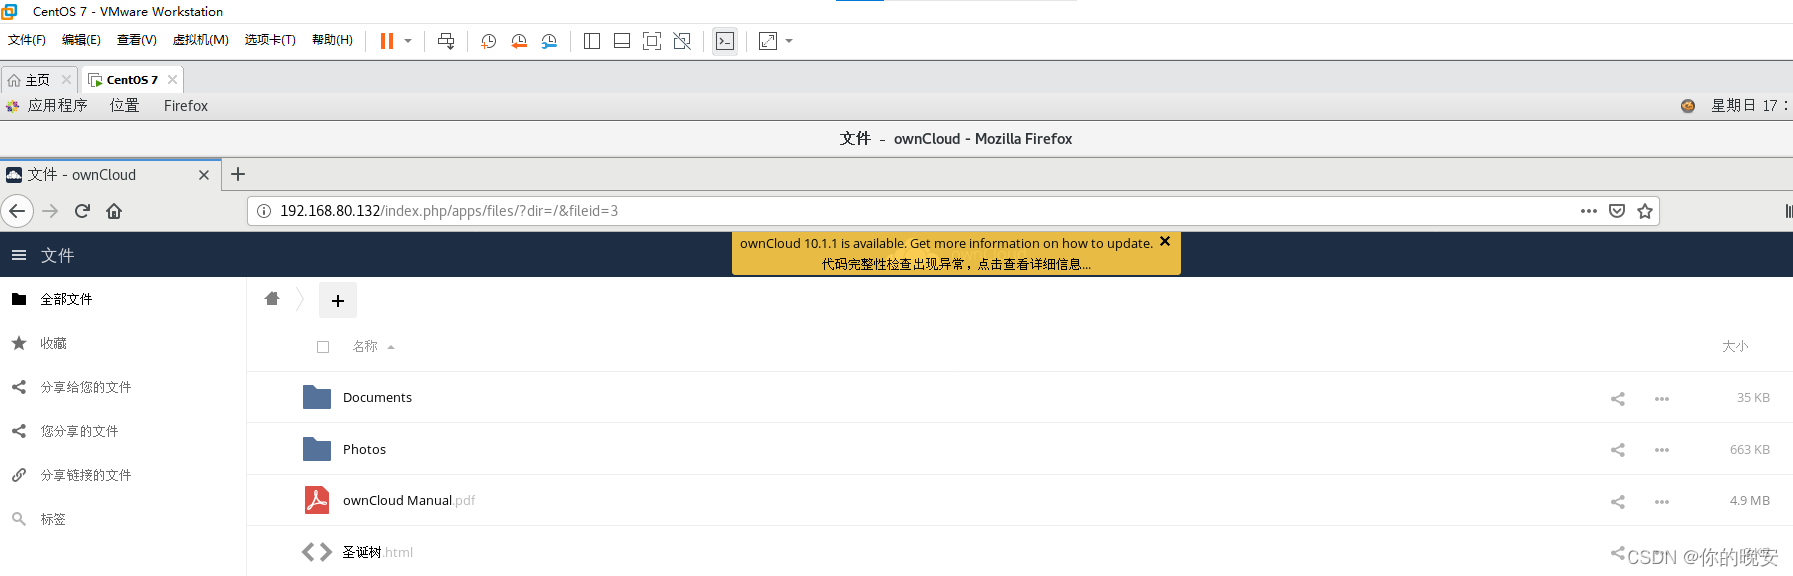This screenshot has height=576, width=1793.
Task: Sort files by 大小 column
Action: (1735, 346)
